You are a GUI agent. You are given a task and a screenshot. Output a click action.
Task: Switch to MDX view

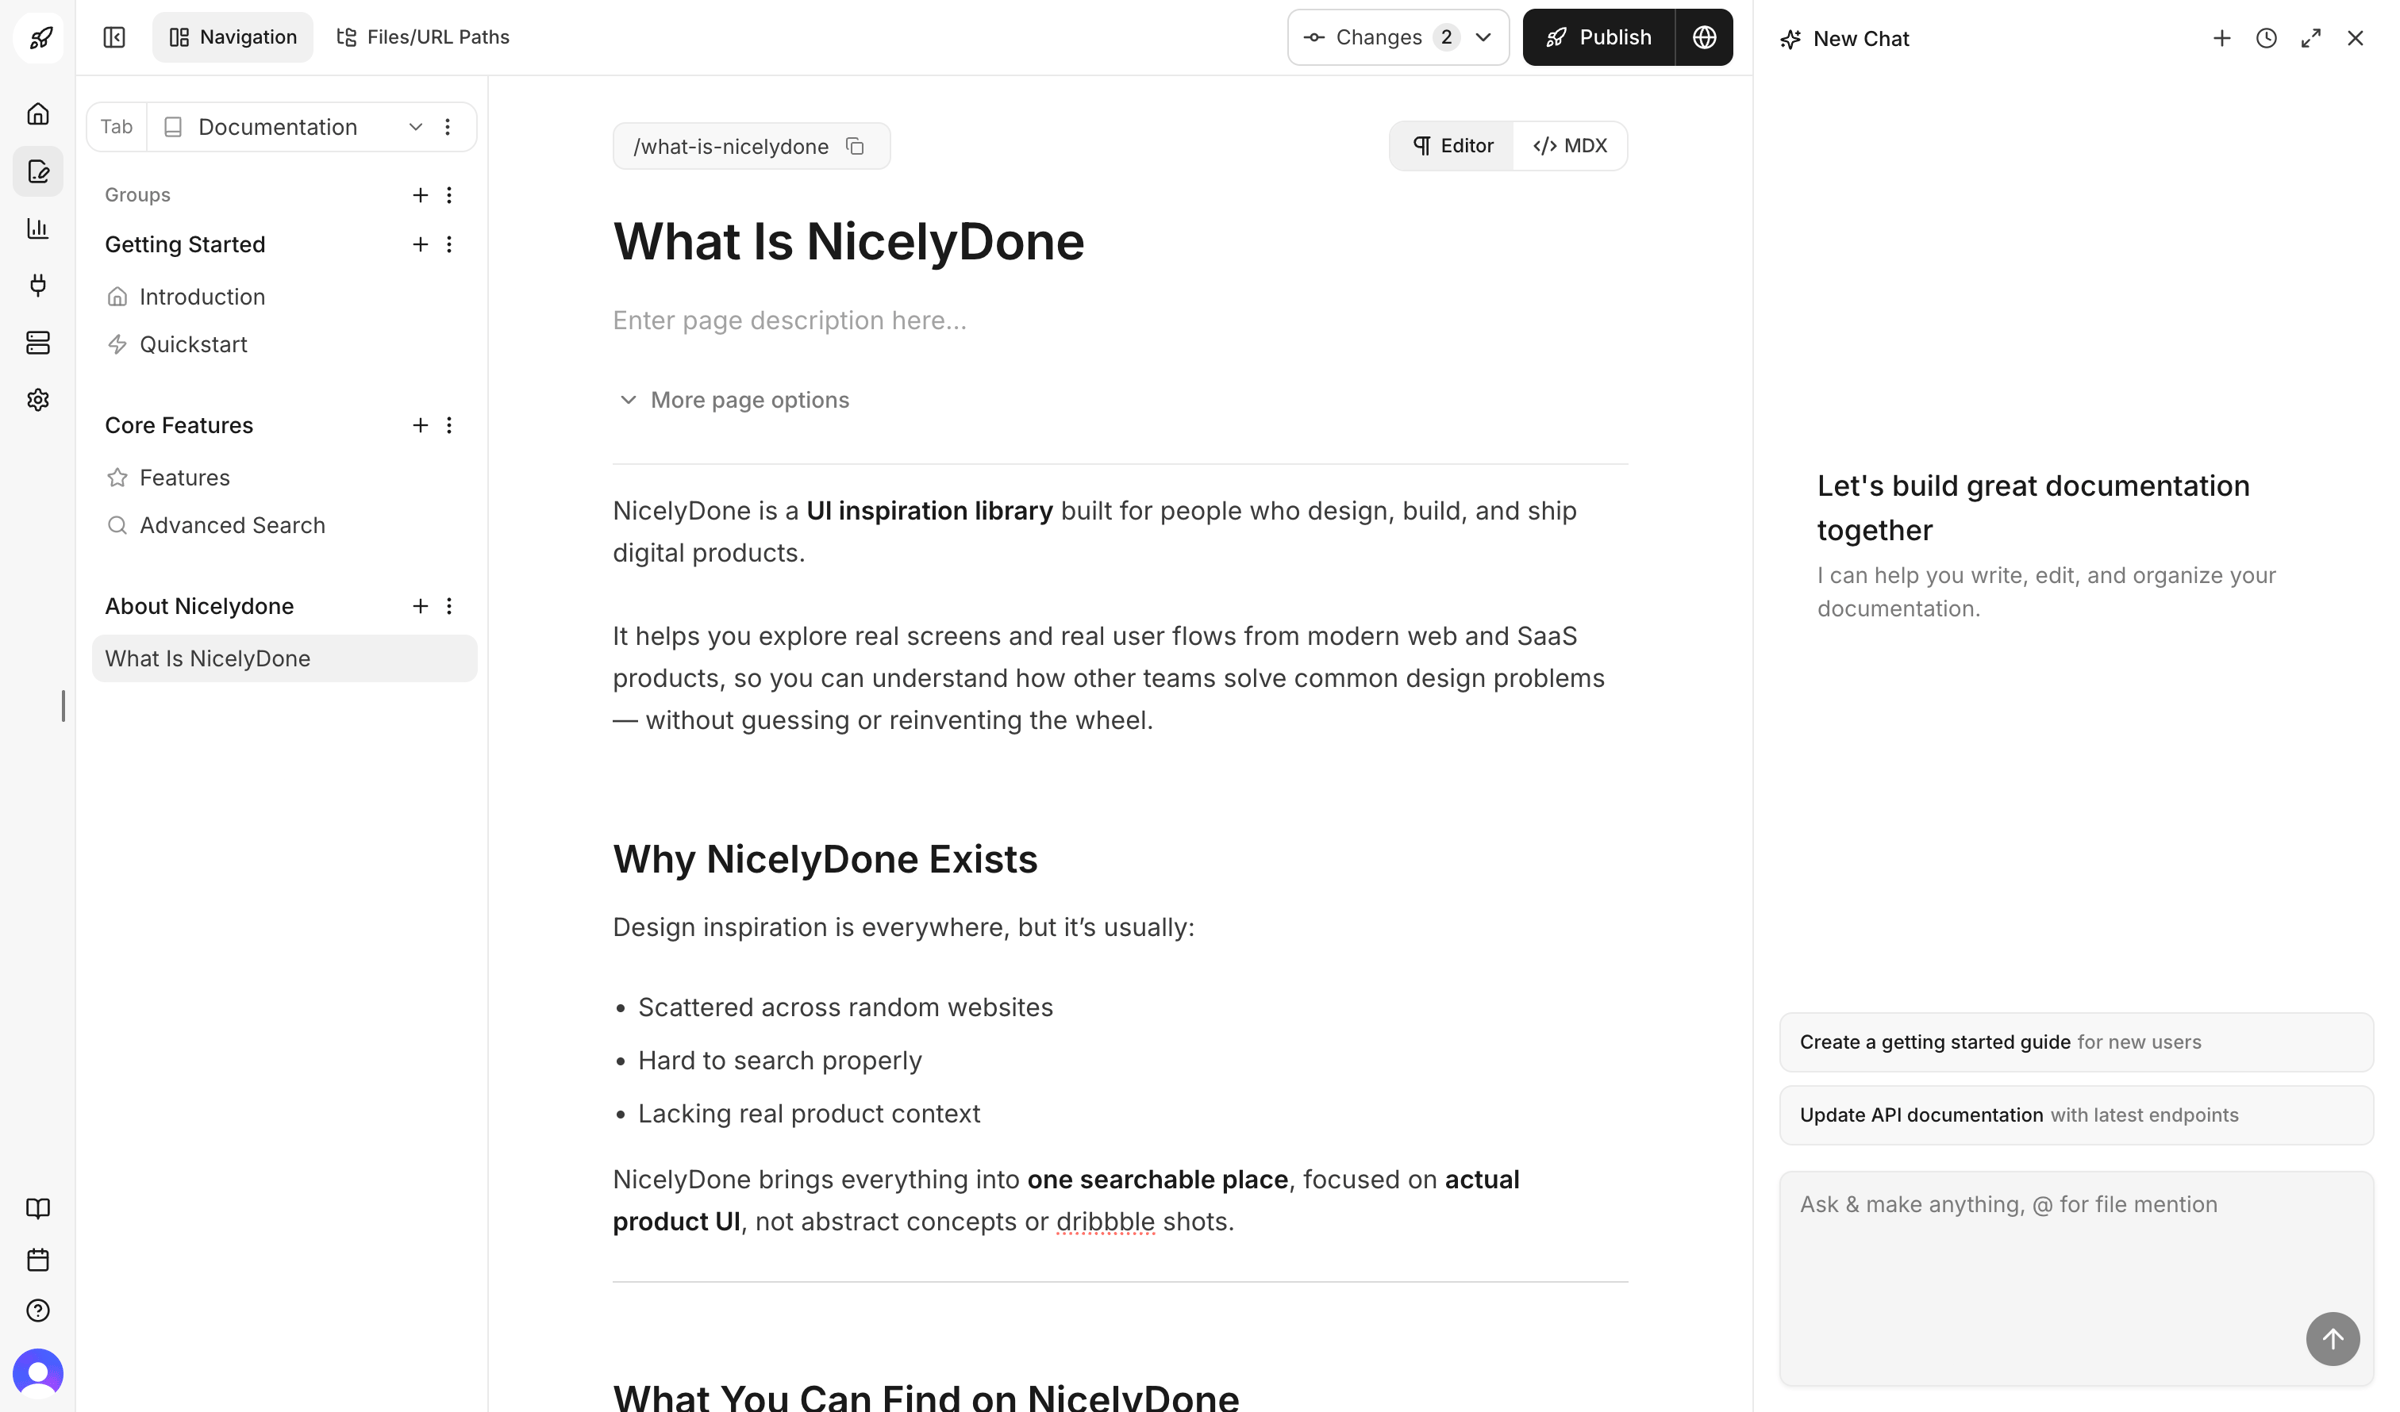[1570, 146]
